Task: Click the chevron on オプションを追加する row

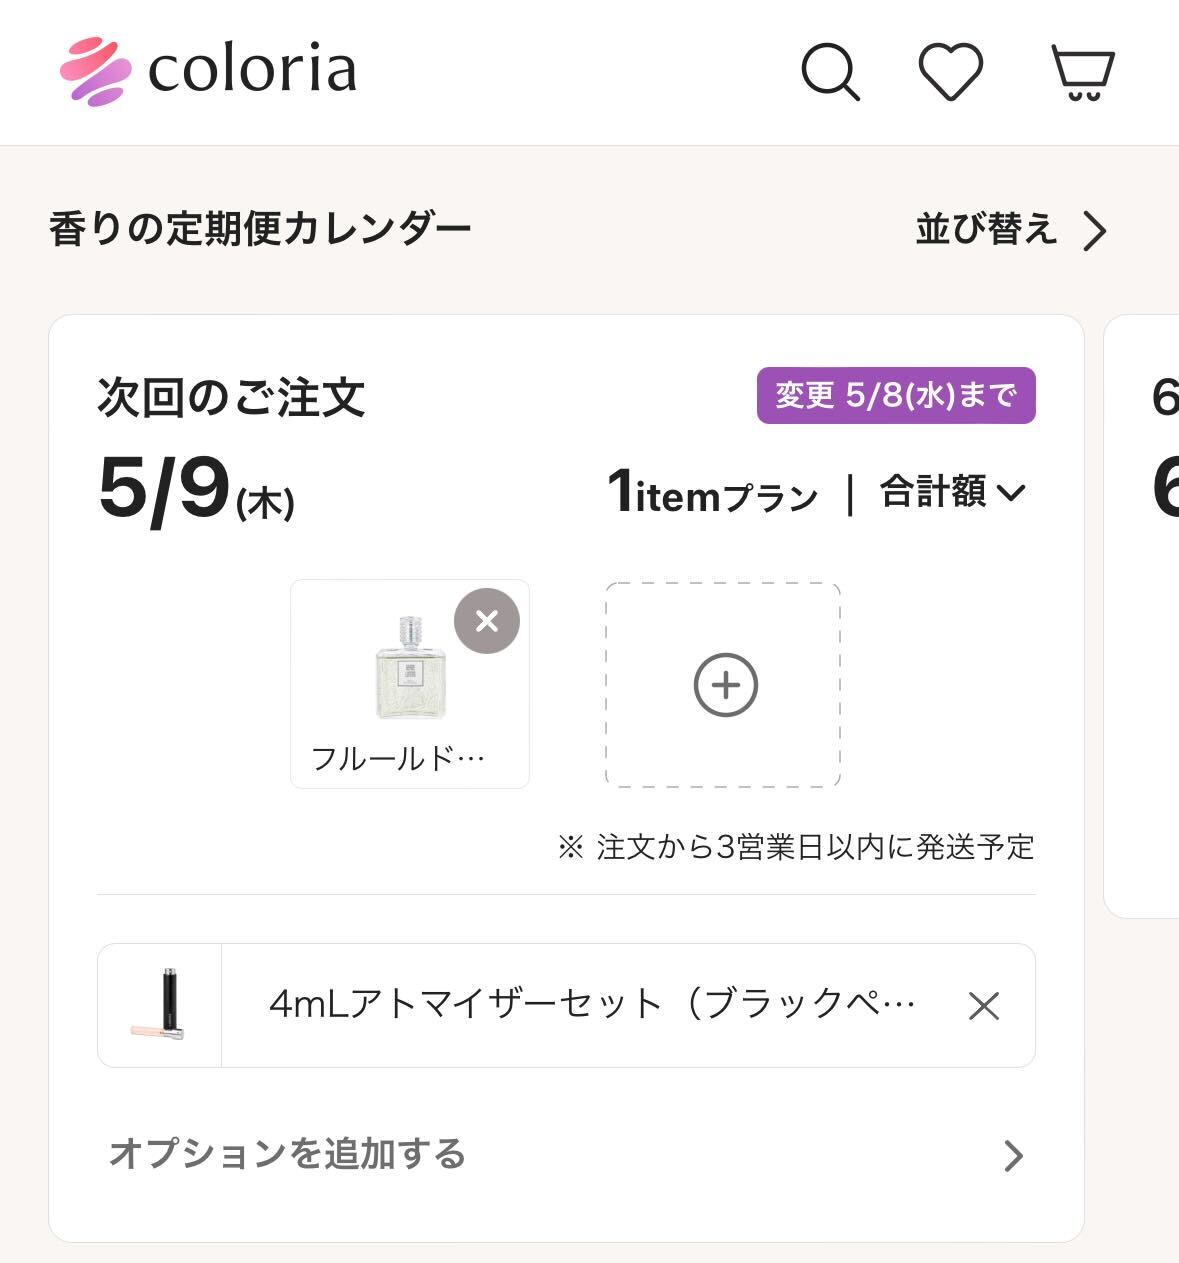Action: 1013,1156
